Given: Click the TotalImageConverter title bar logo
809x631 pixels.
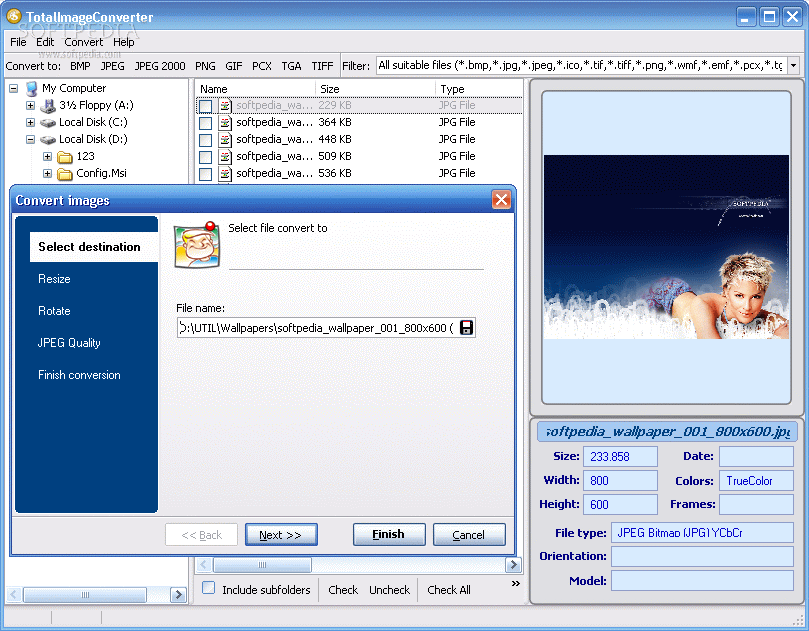Looking at the screenshot, I should pyautogui.click(x=13, y=16).
